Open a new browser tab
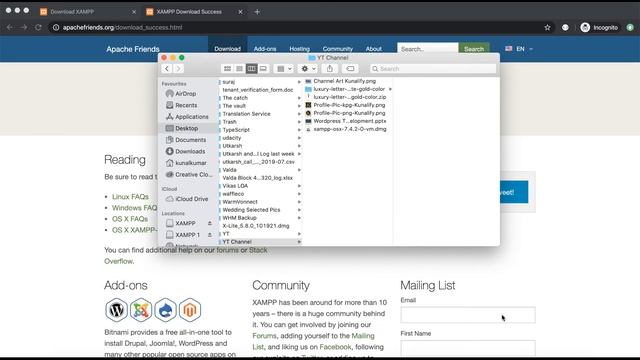640x360 pixels. [x=257, y=12]
